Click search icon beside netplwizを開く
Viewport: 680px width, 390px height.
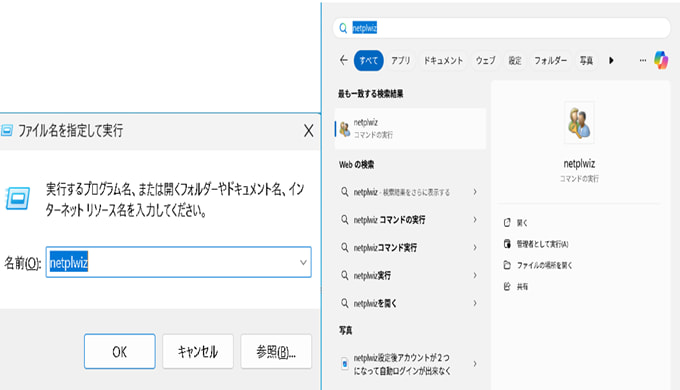(344, 303)
